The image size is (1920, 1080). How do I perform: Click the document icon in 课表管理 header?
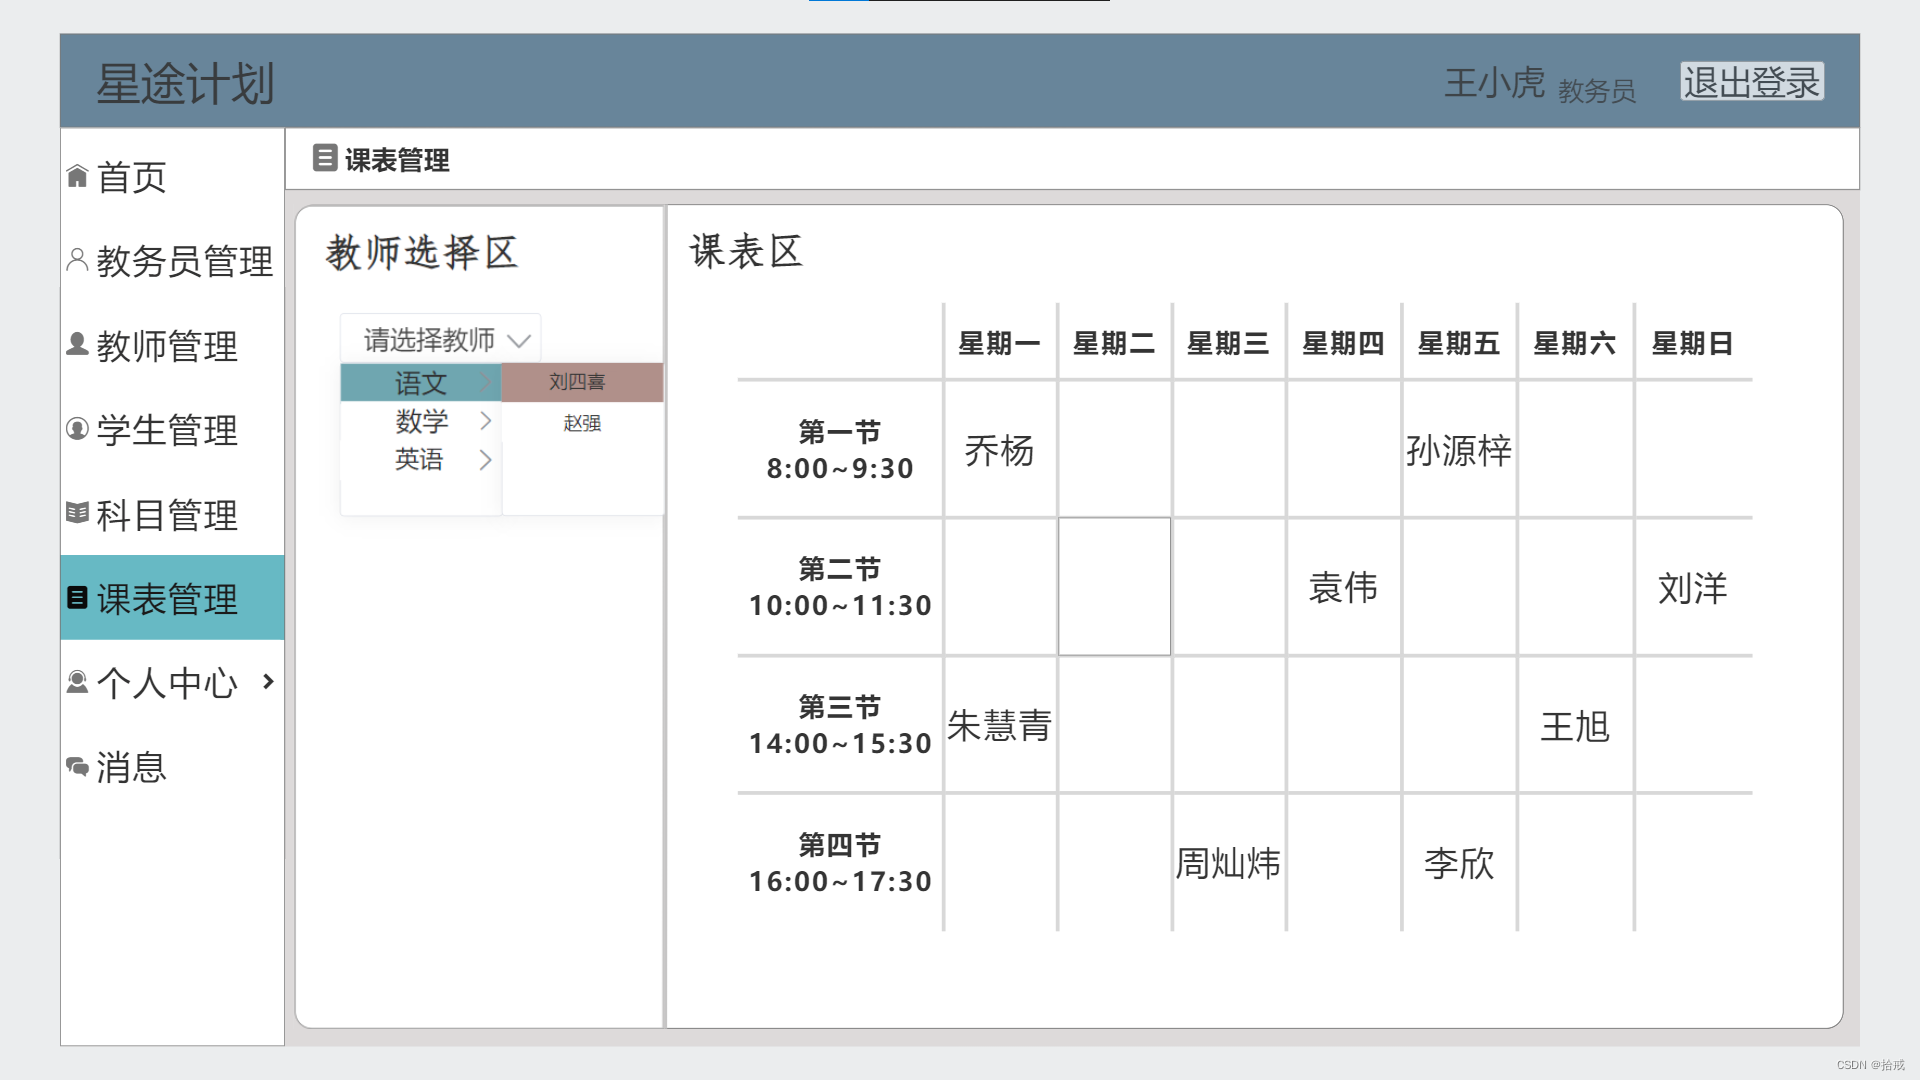coord(325,158)
